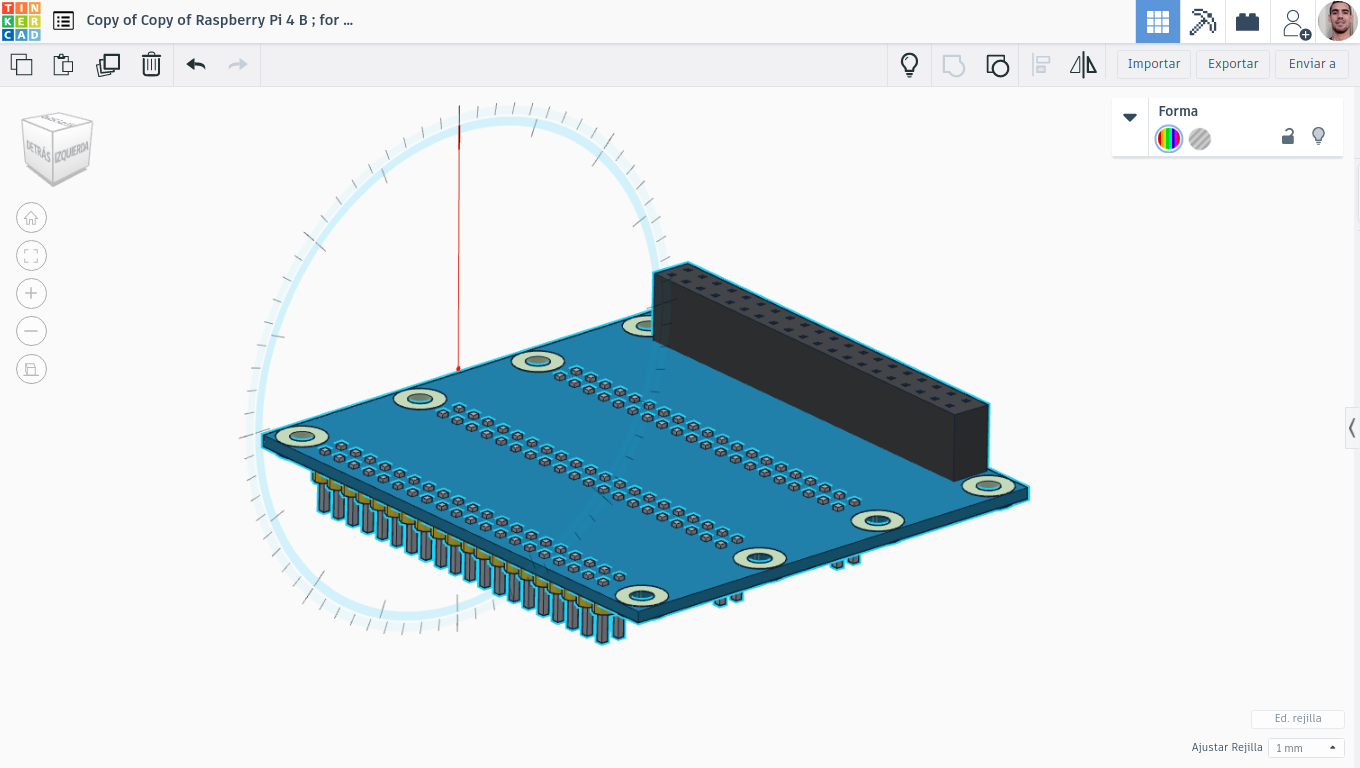Duplicate the selected shape
The height and width of the screenshot is (768, 1360).
(108, 65)
